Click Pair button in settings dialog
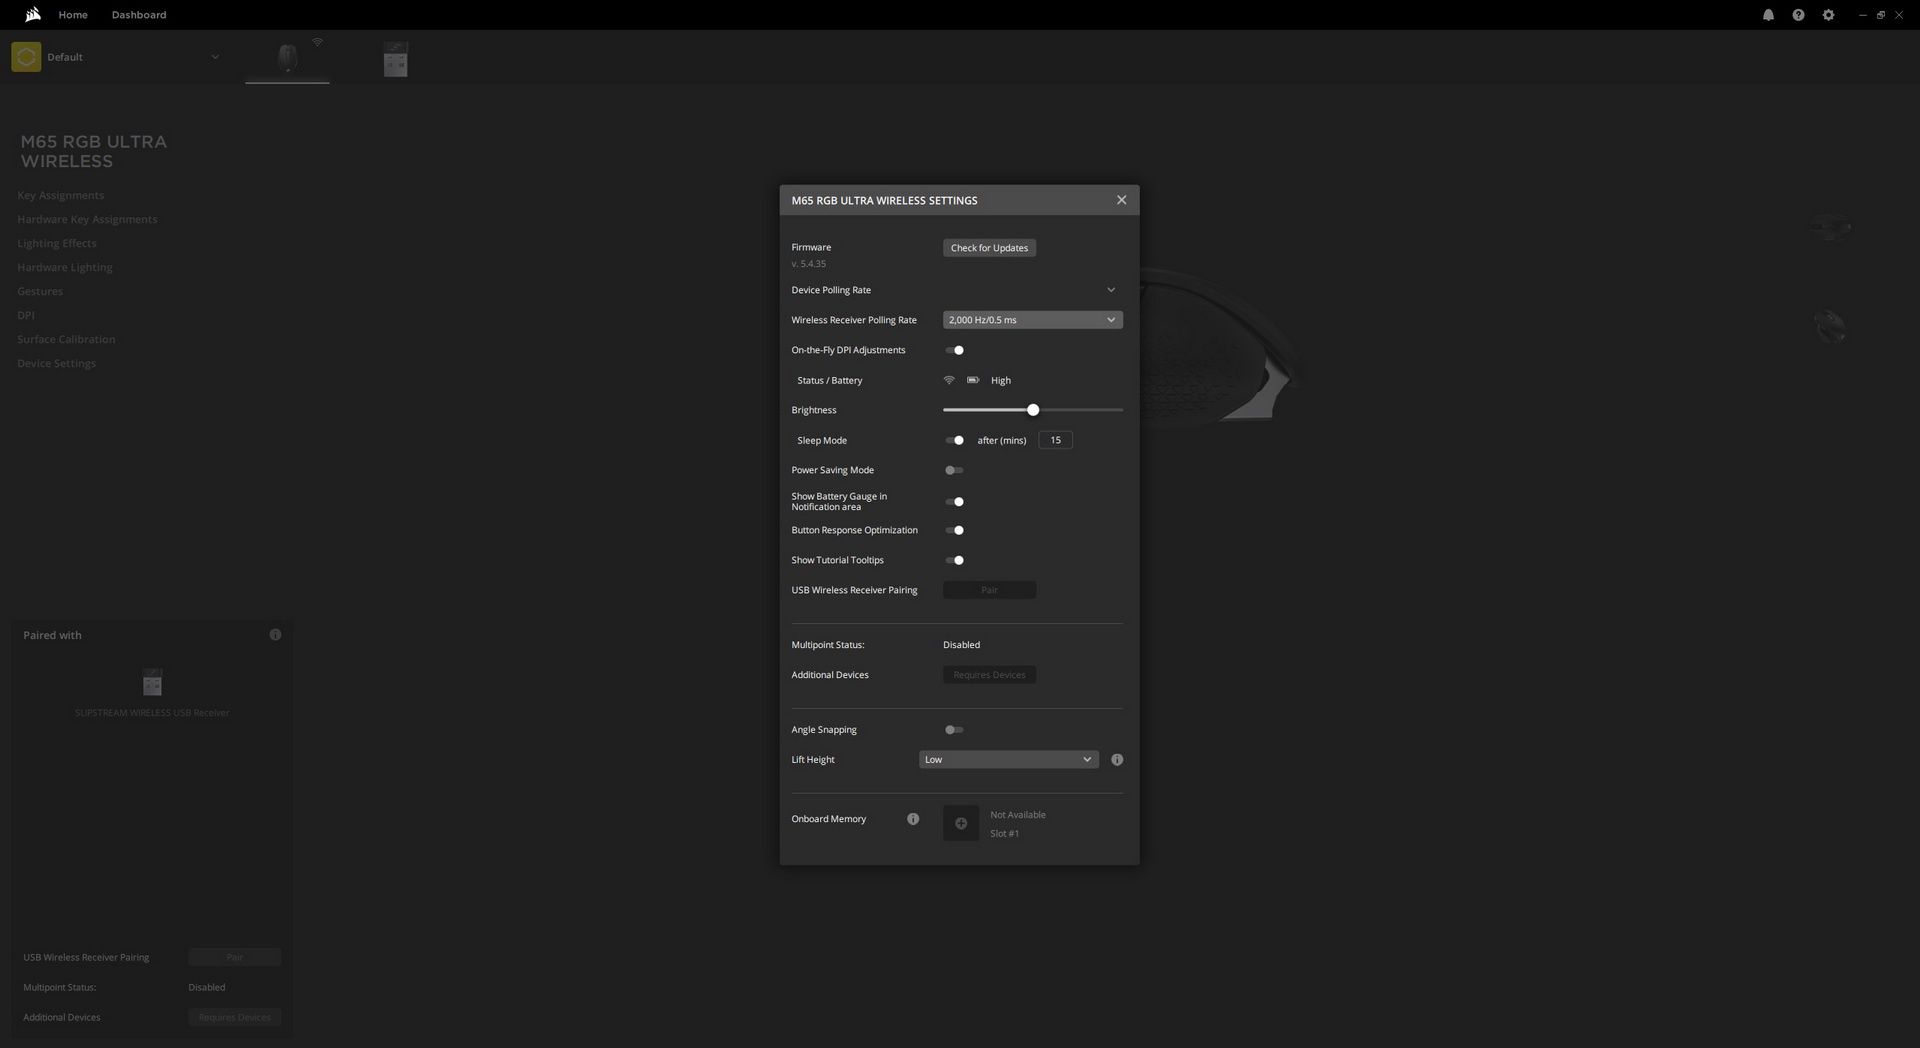Image resolution: width=1920 pixels, height=1048 pixels. tap(989, 590)
